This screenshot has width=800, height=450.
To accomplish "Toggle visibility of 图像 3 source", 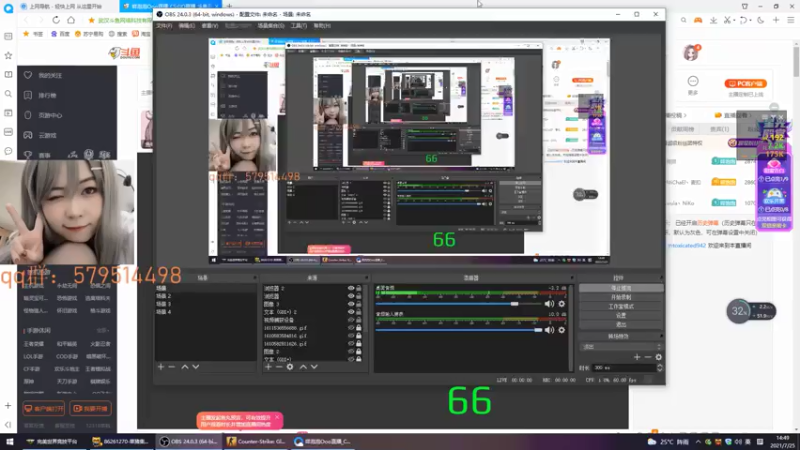I will coord(351,304).
